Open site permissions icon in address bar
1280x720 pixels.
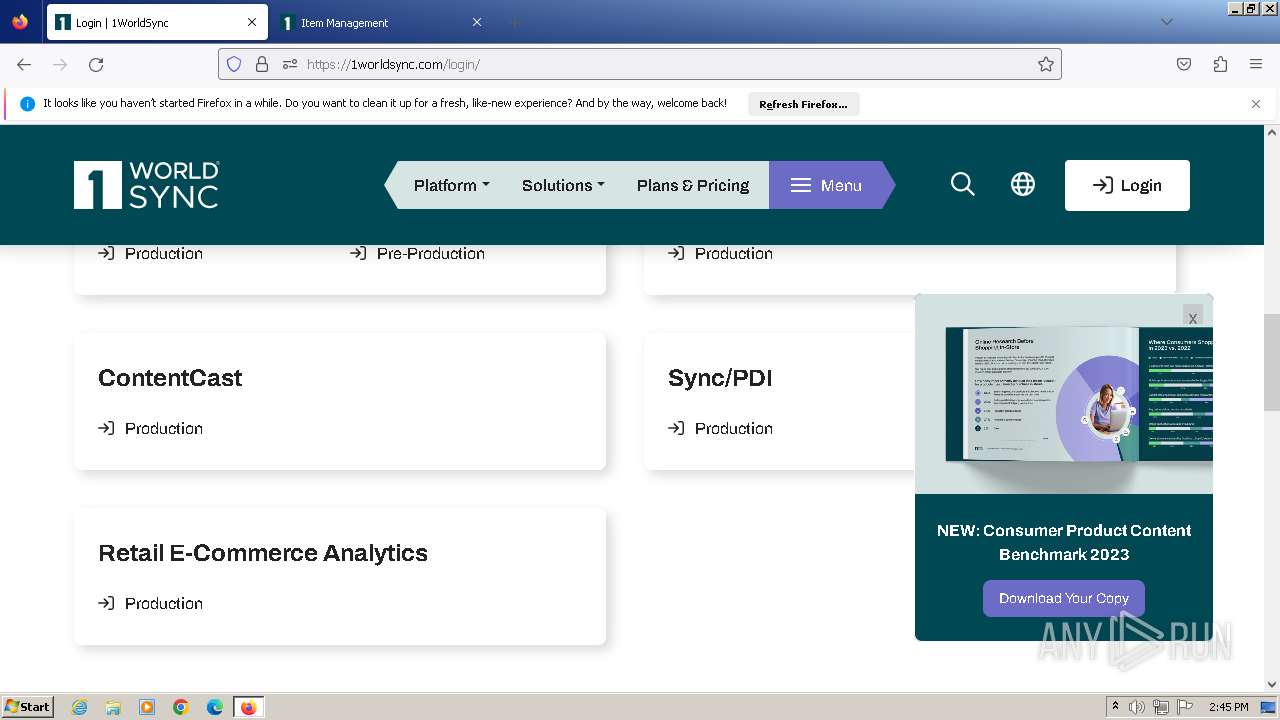point(290,64)
